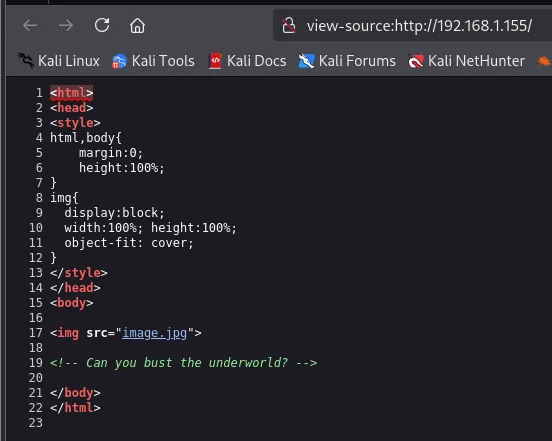Click the closing </style> tag

[79, 273]
